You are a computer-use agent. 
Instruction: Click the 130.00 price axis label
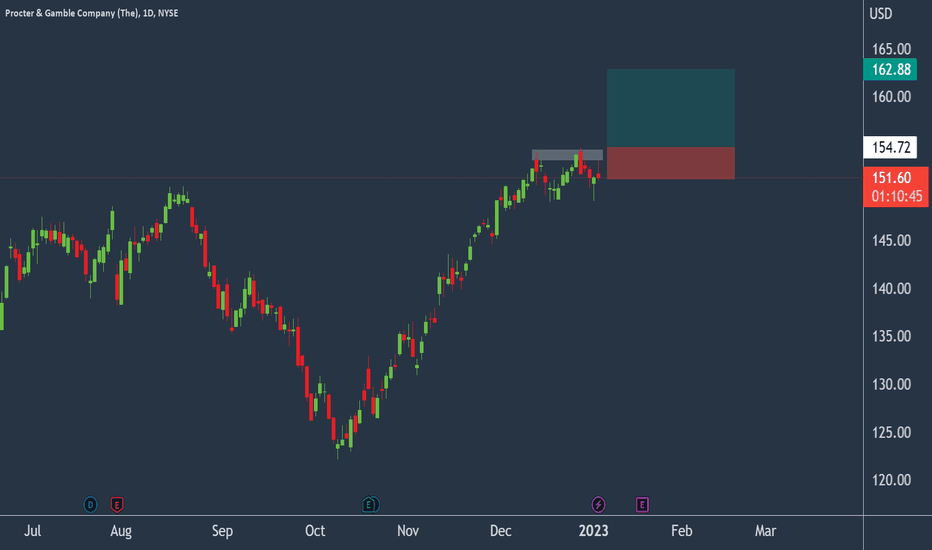pos(891,384)
